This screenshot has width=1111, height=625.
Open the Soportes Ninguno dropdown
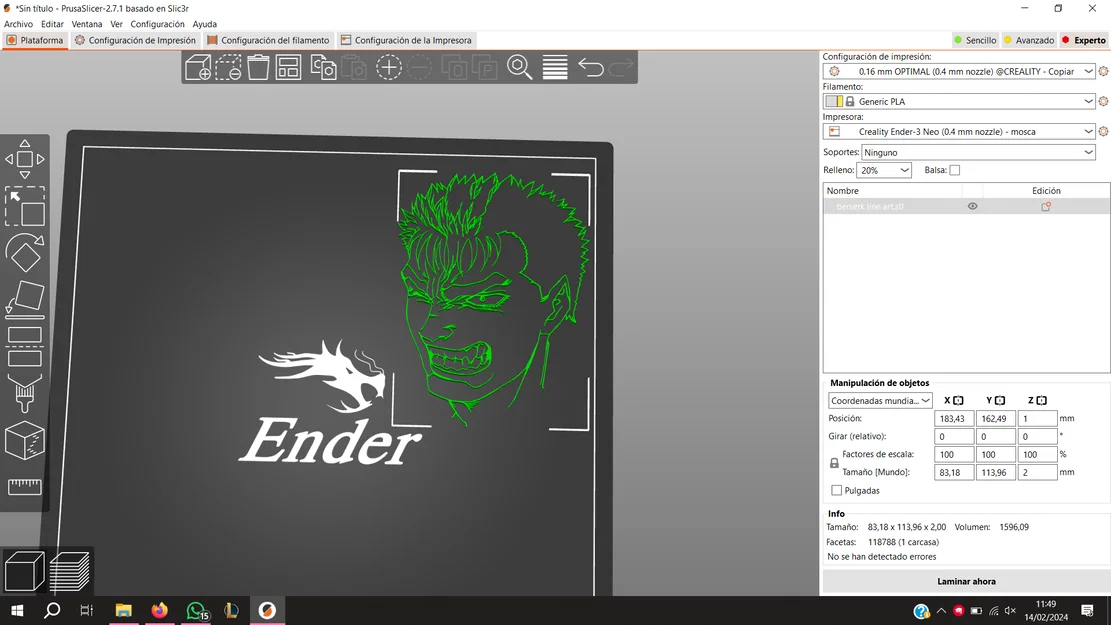pos(978,152)
